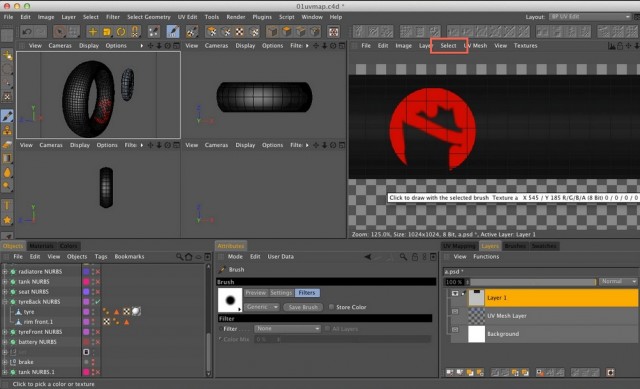Pick the Brush tool in left palette

click(x=7, y=116)
